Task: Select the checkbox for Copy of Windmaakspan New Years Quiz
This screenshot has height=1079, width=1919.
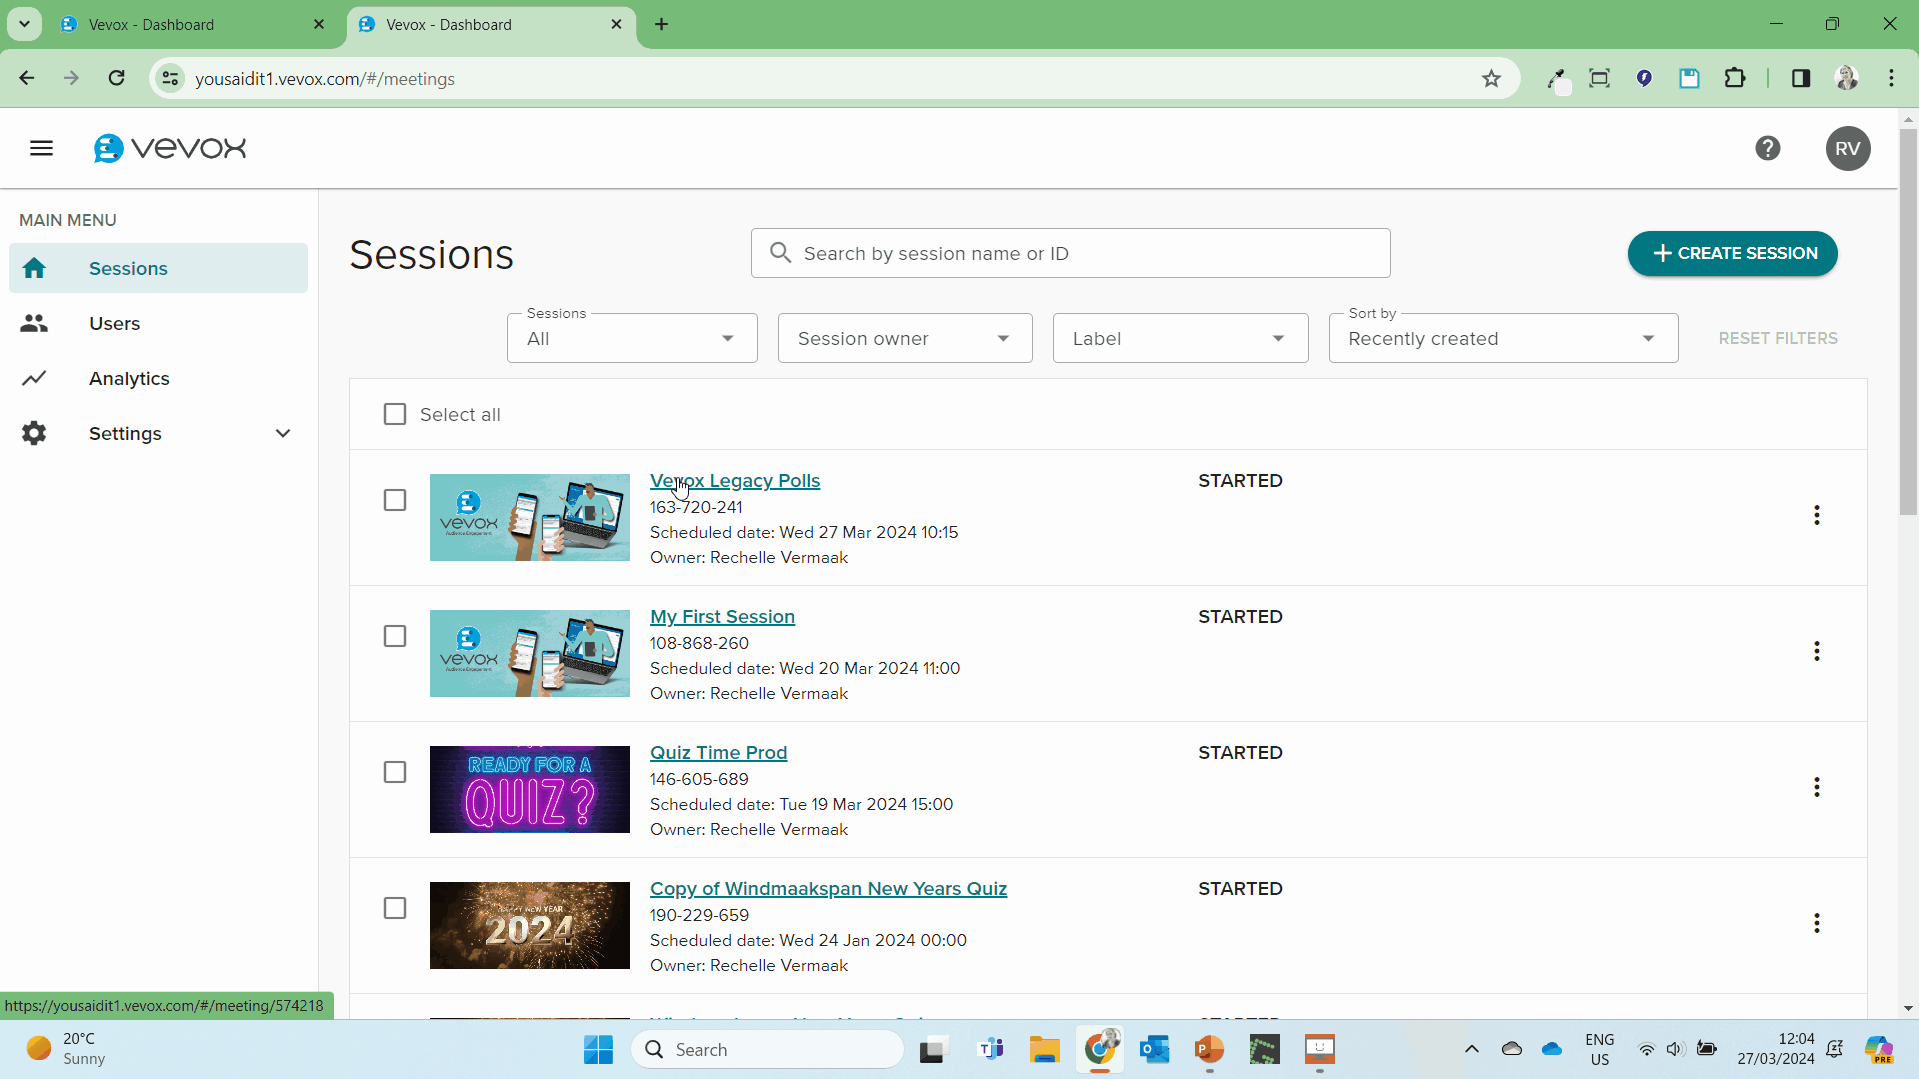Action: [394, 907]
